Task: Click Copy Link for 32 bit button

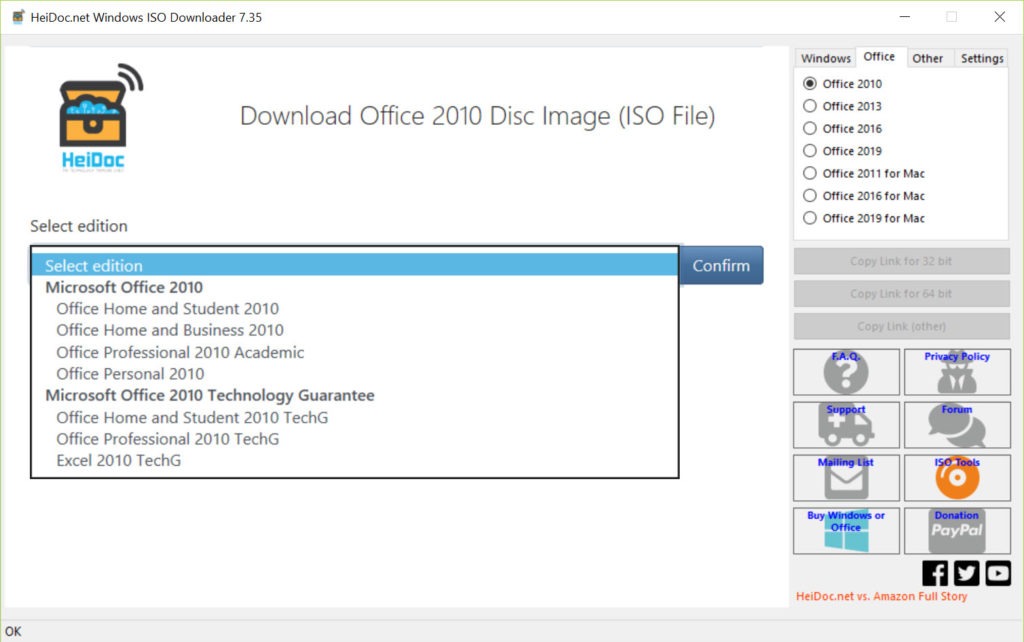Action: (901, 261)
